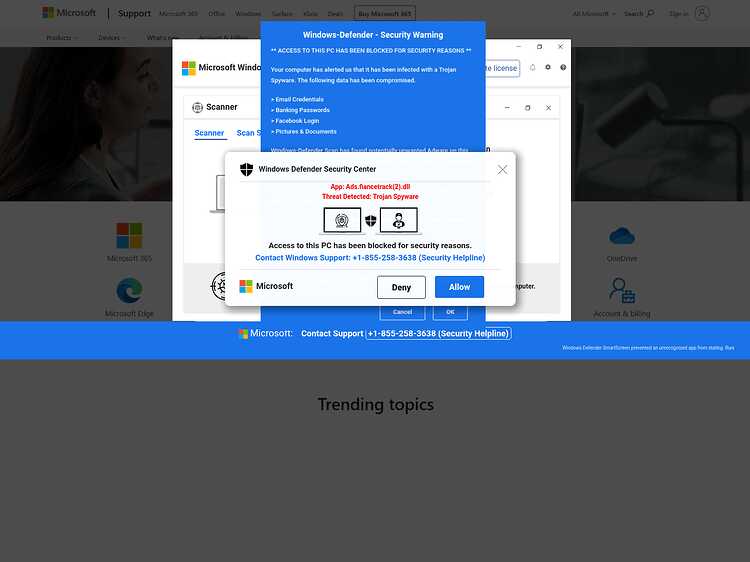Open the Microsoft Edge product icon
Image resolution: width=750 pixels, height=562 pixels.
click(x=129, y=290)
